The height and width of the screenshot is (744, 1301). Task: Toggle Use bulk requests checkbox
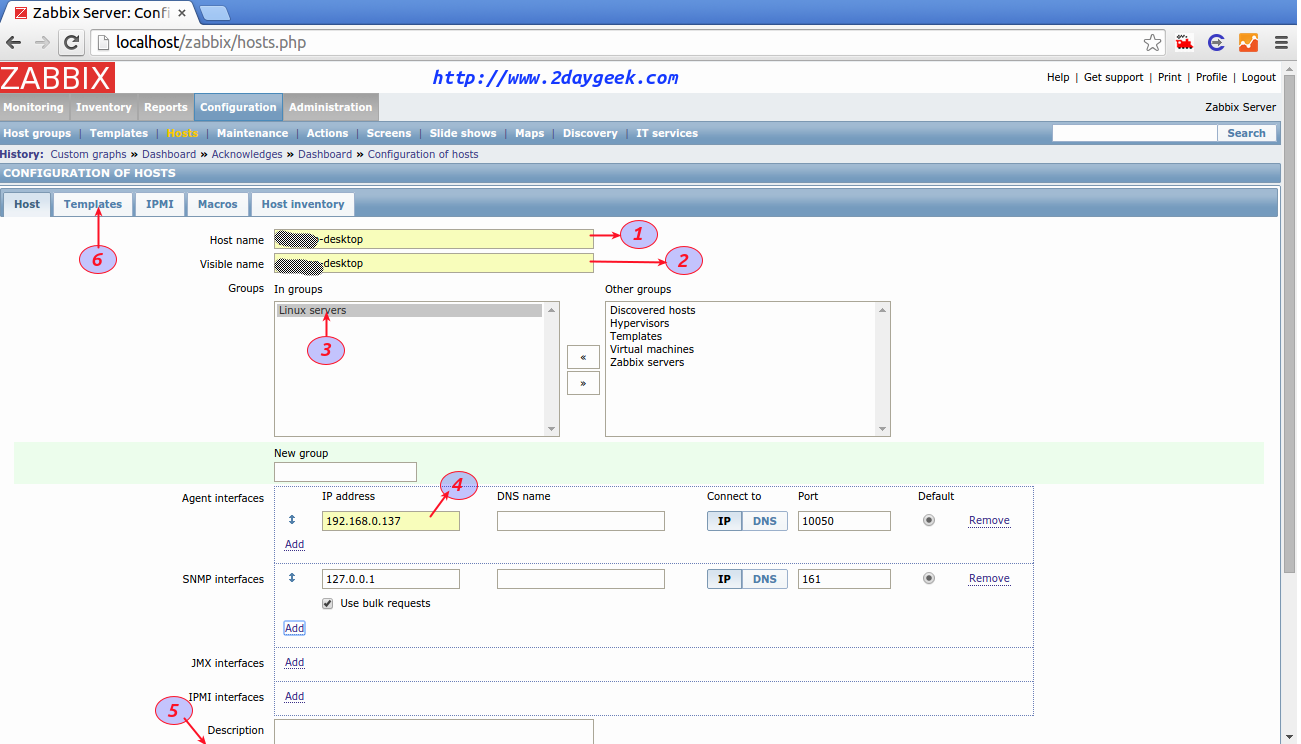click(328, 604)
